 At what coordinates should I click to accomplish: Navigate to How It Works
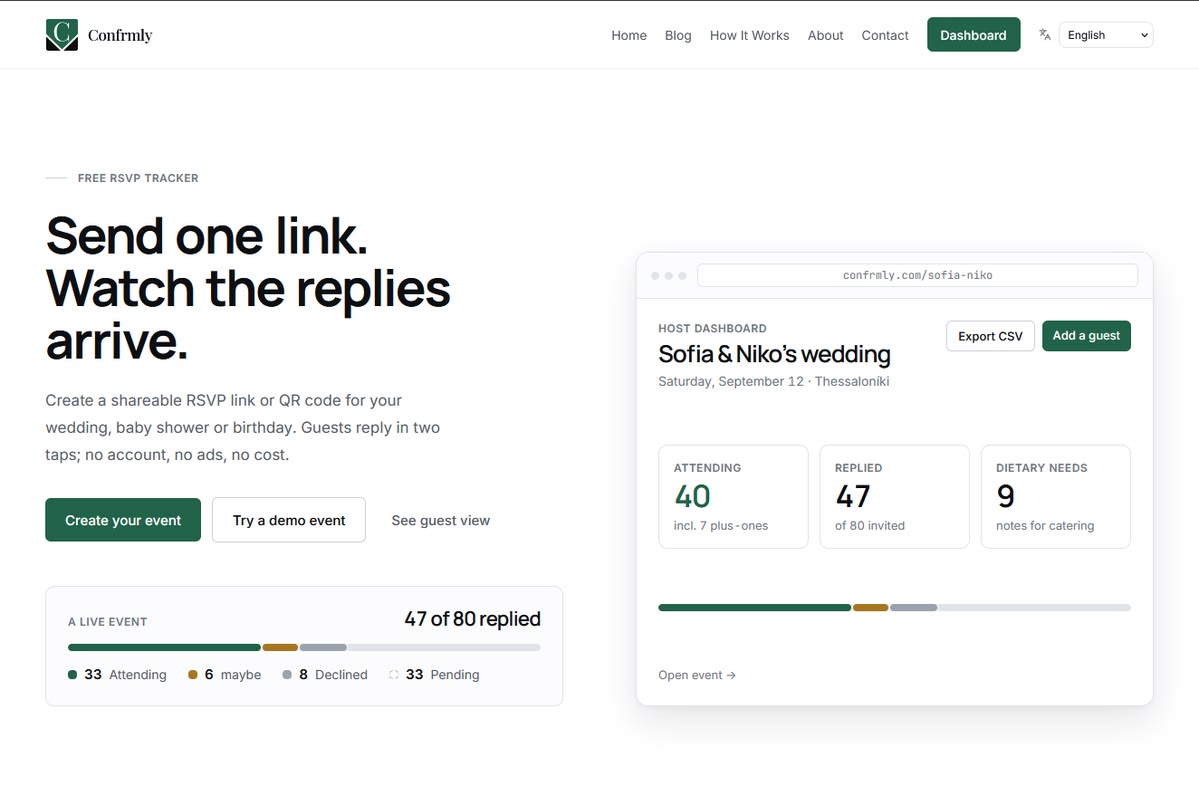[x=749, y=35]
